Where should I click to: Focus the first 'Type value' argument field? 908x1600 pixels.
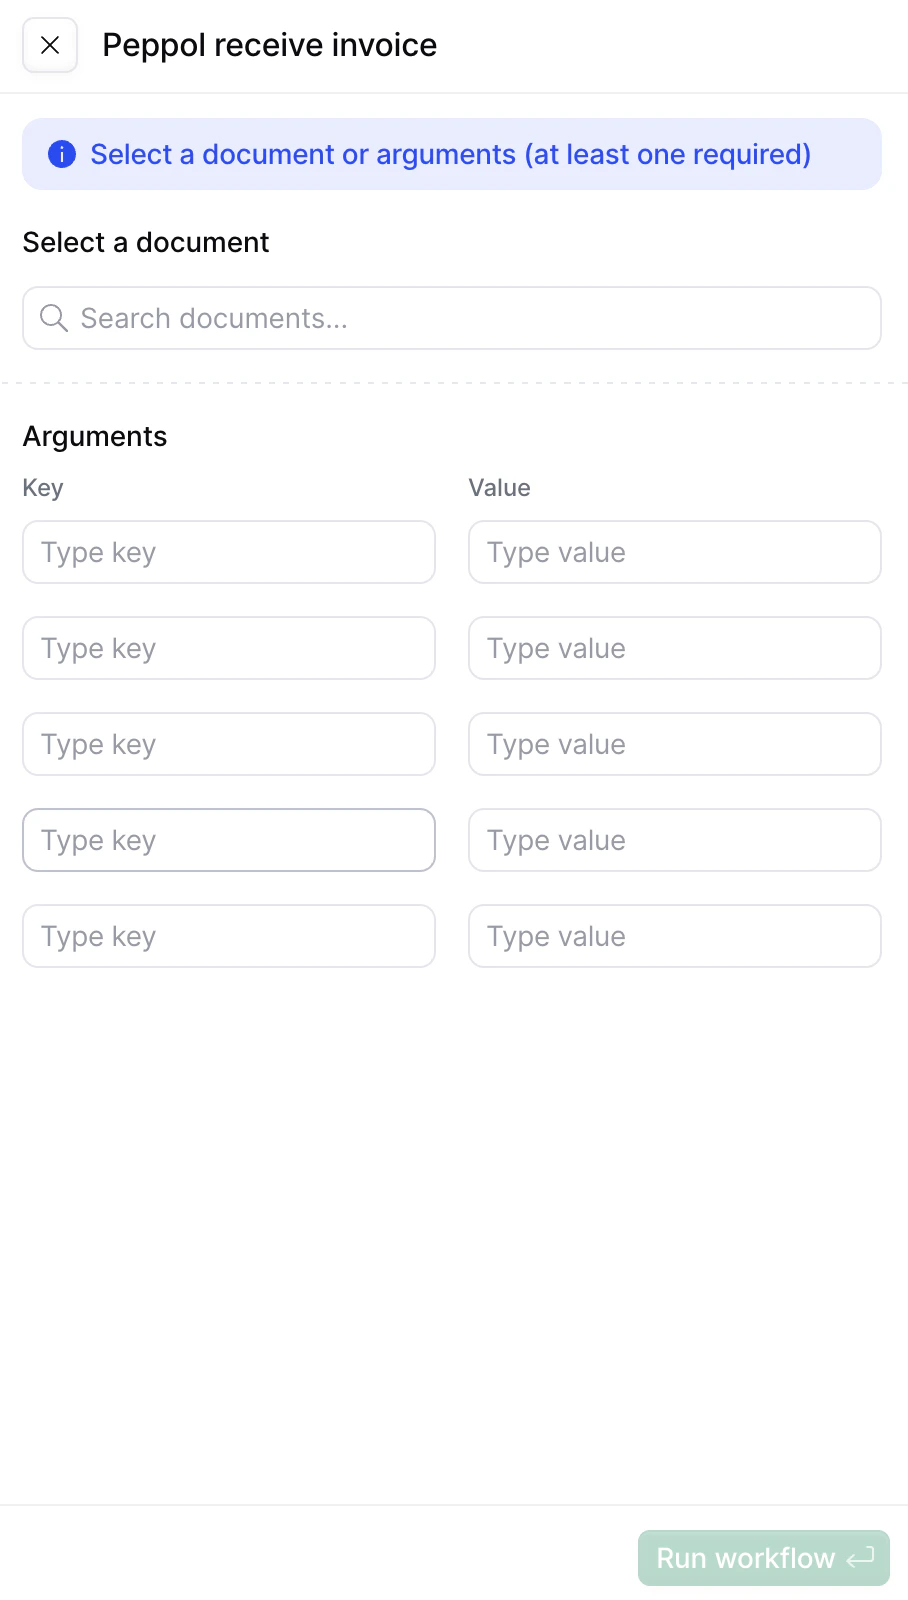point(674,552)
